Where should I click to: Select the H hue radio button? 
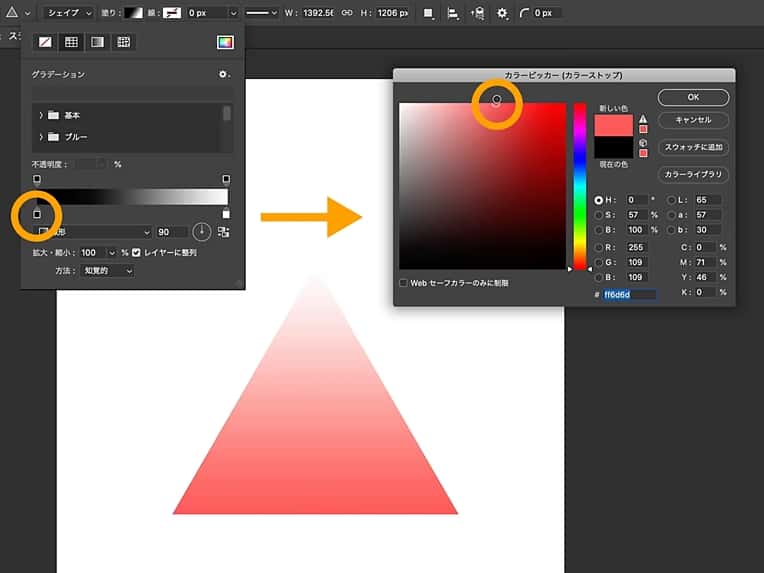click(x=599, y=200)
